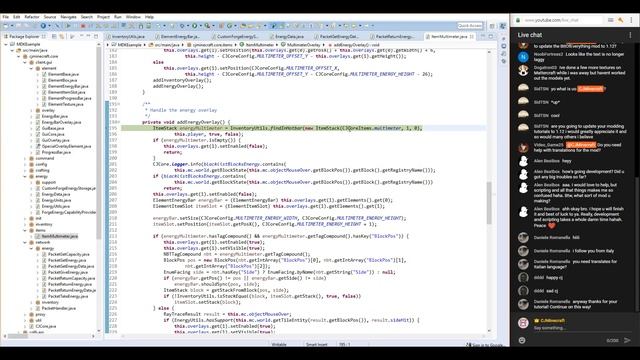Open the Refactor menu
This screenshot has height=360, width=640.
pyautogui.click(x=32, y=17)
